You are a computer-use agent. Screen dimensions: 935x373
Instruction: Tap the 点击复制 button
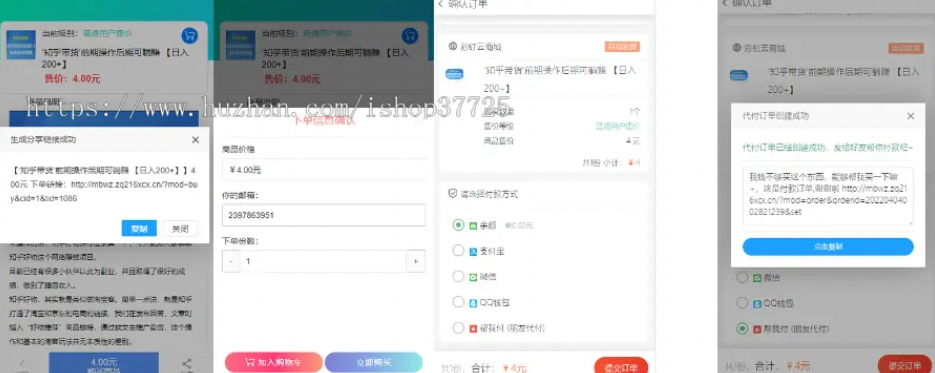[x=828, y=247]
